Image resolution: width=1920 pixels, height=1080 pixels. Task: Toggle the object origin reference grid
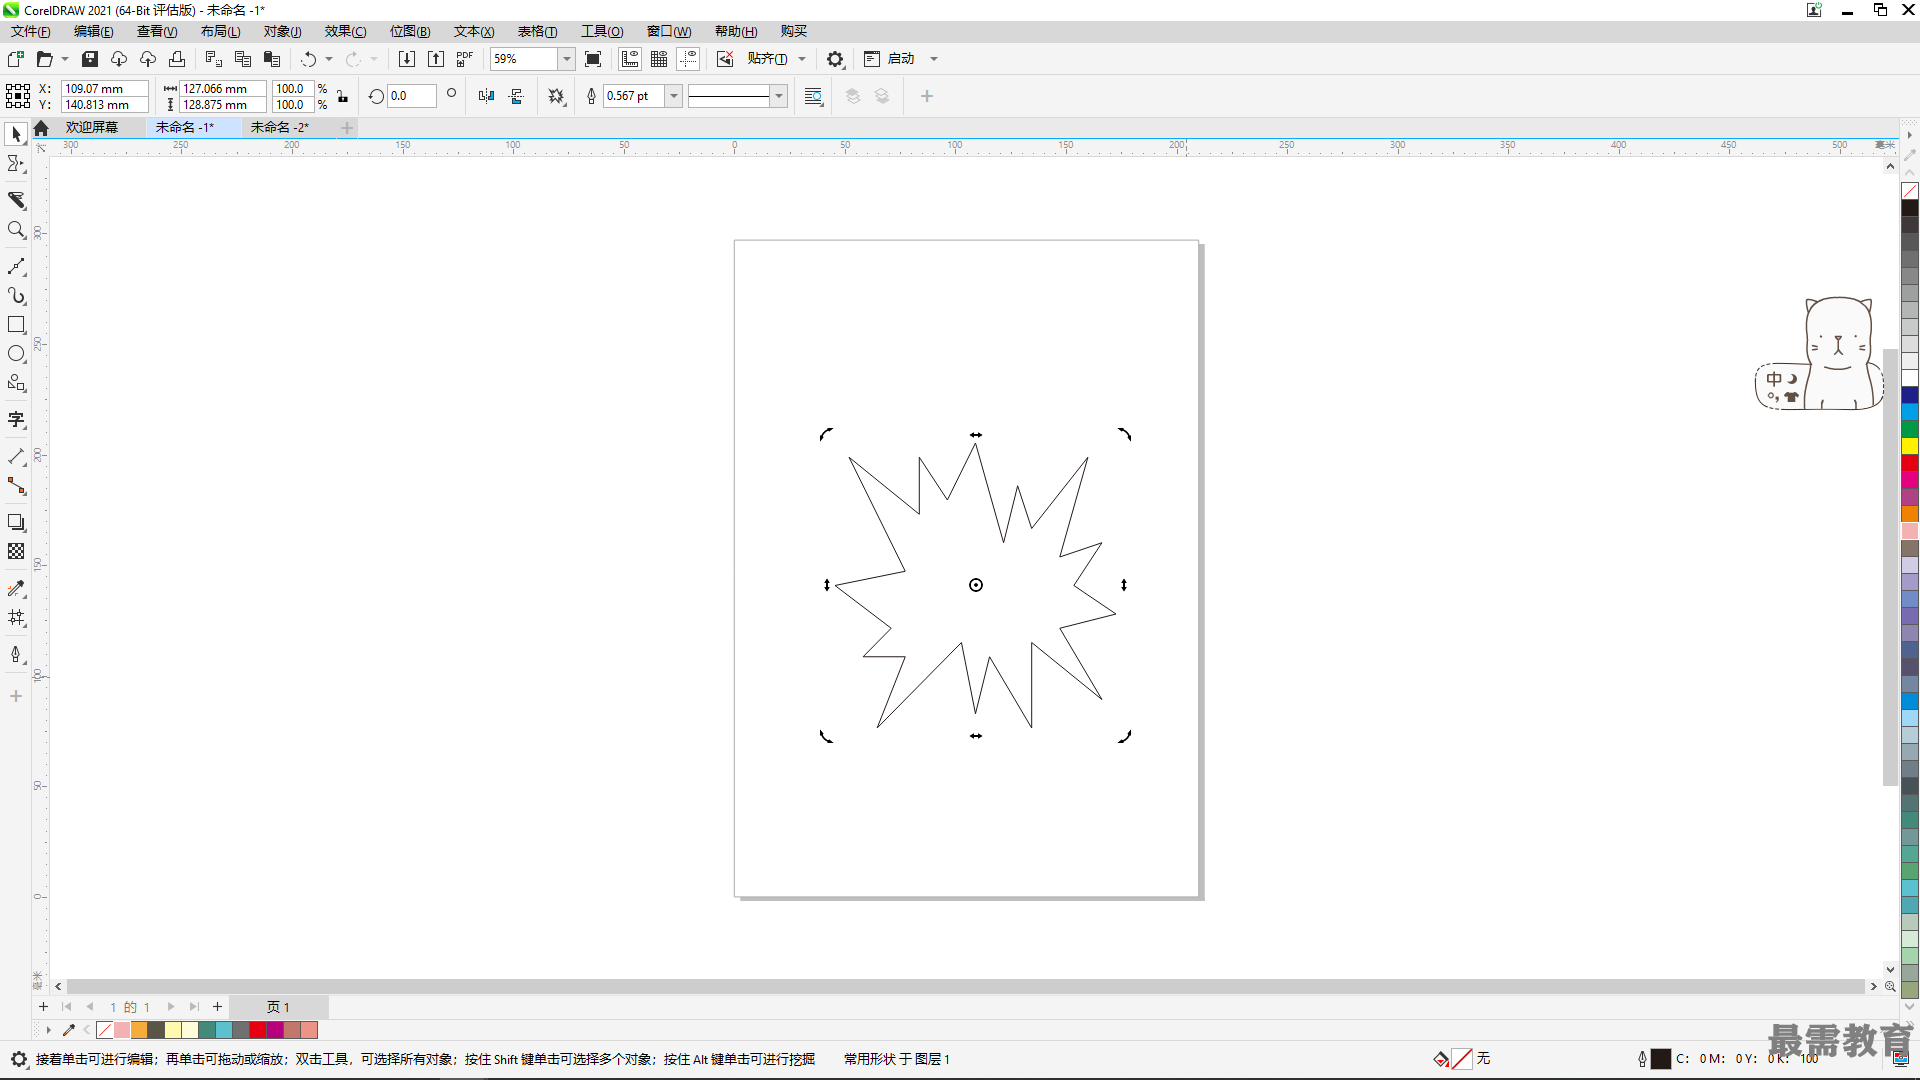[x=18, y=96]
